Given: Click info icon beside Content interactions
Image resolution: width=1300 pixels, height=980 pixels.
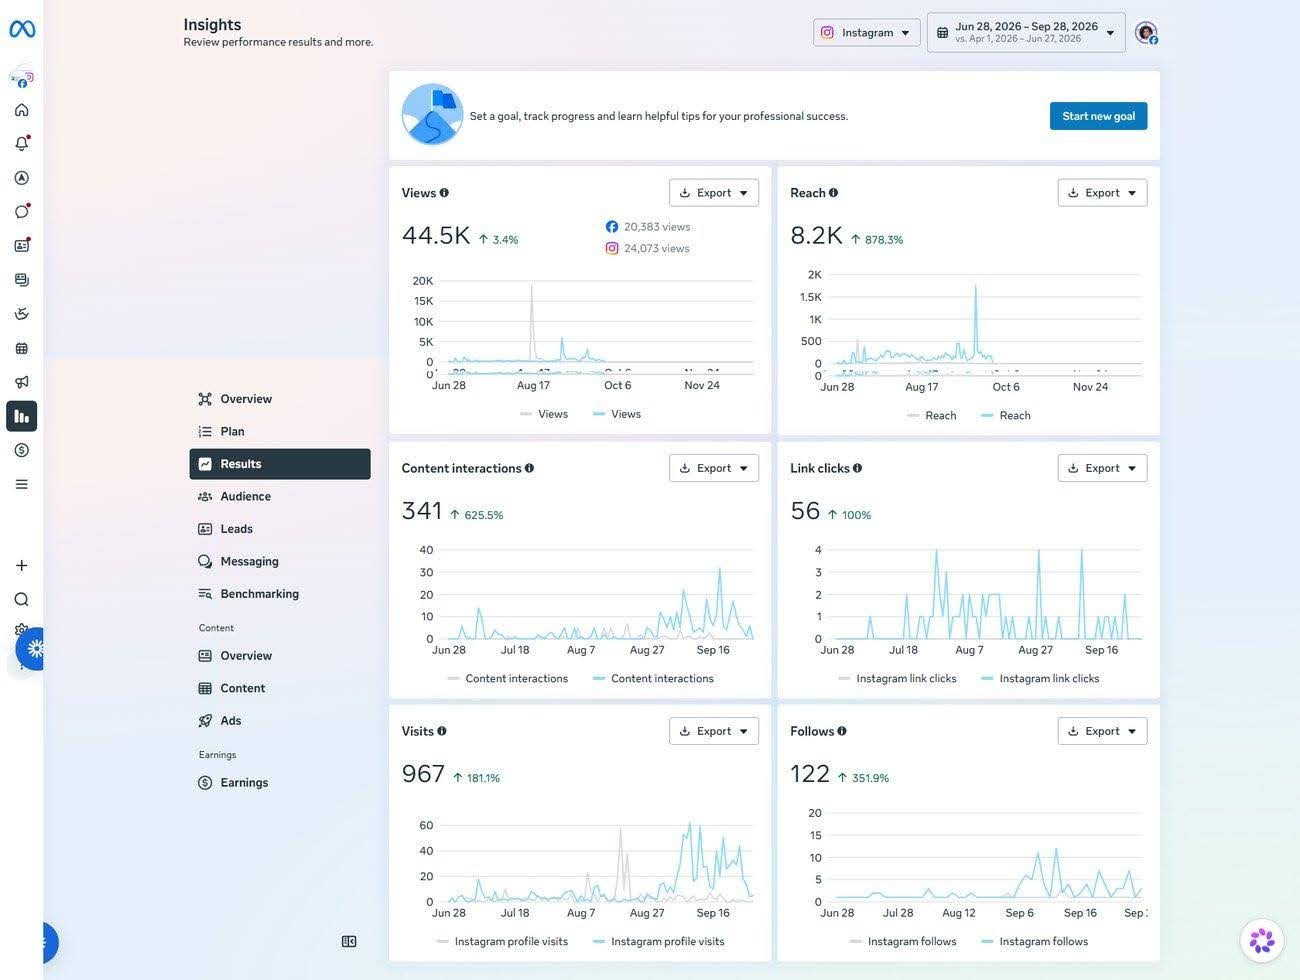Looking at the screenshot, I should (529, 468).
